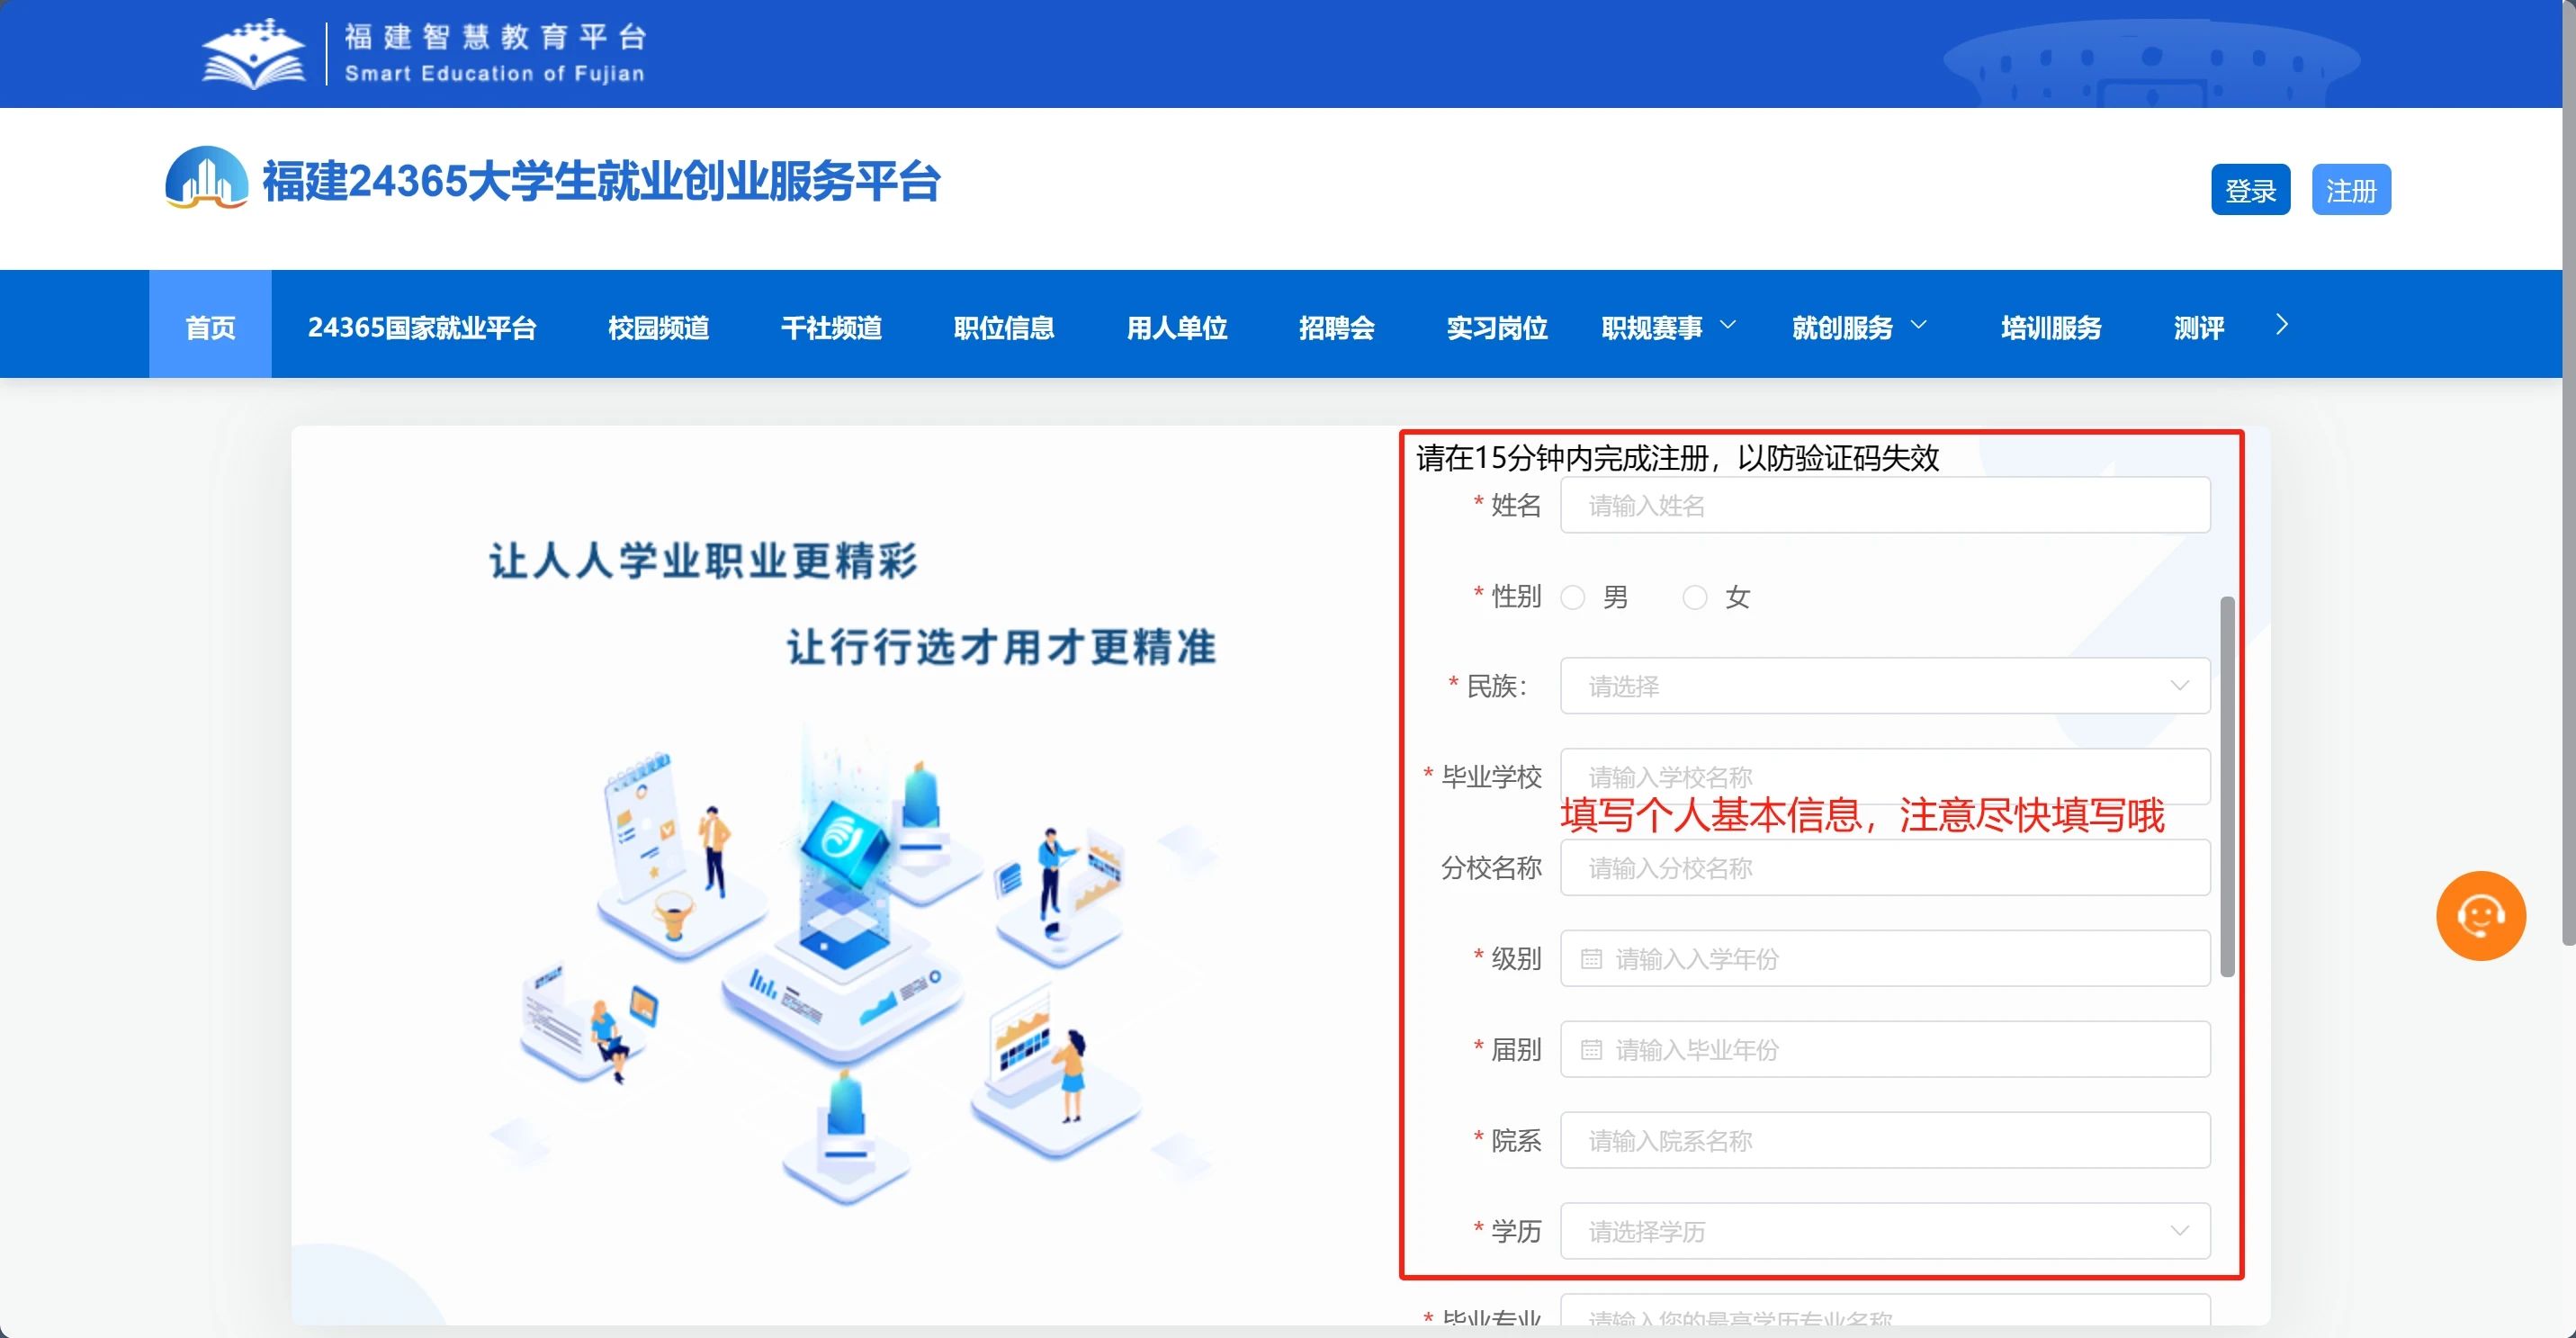Image resolution: width=2576 pixels, height=1338 pixels.
Task: Select the 女 gender radio button
Action: coord(1694,597)
